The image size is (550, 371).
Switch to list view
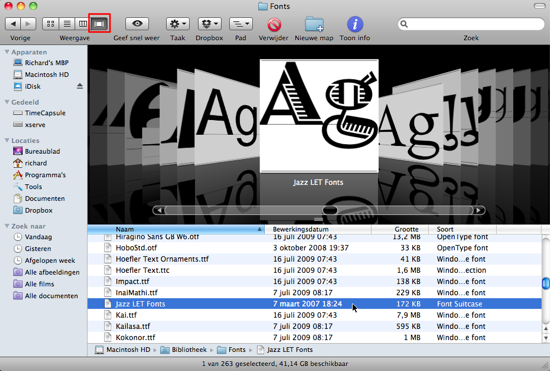(67, 24)
